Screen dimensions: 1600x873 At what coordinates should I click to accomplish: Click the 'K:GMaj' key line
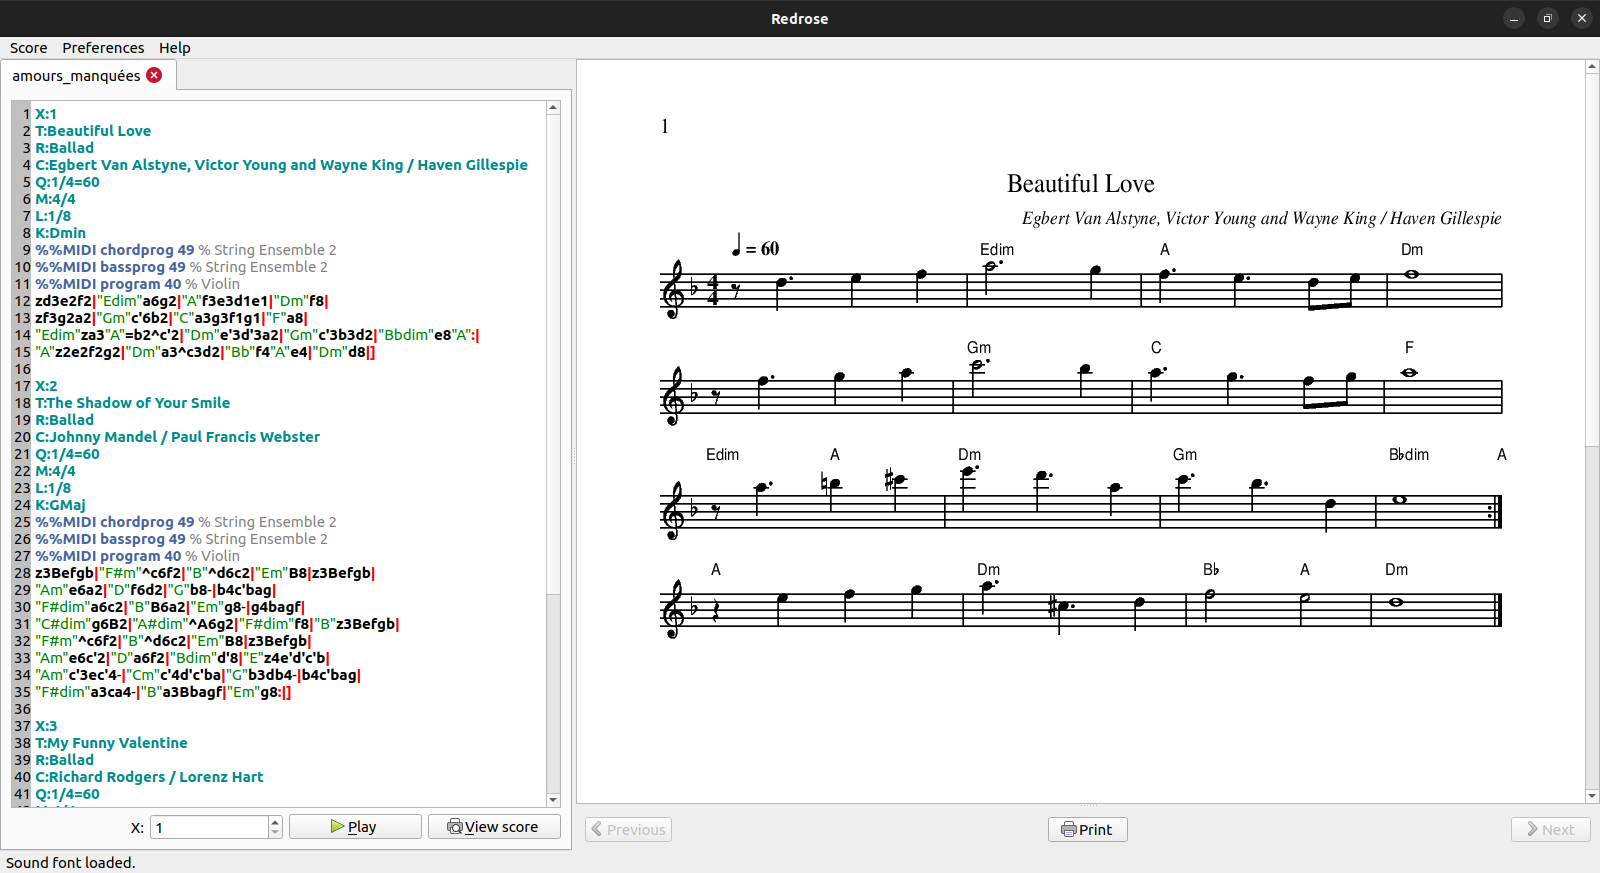tap(61, 505)
